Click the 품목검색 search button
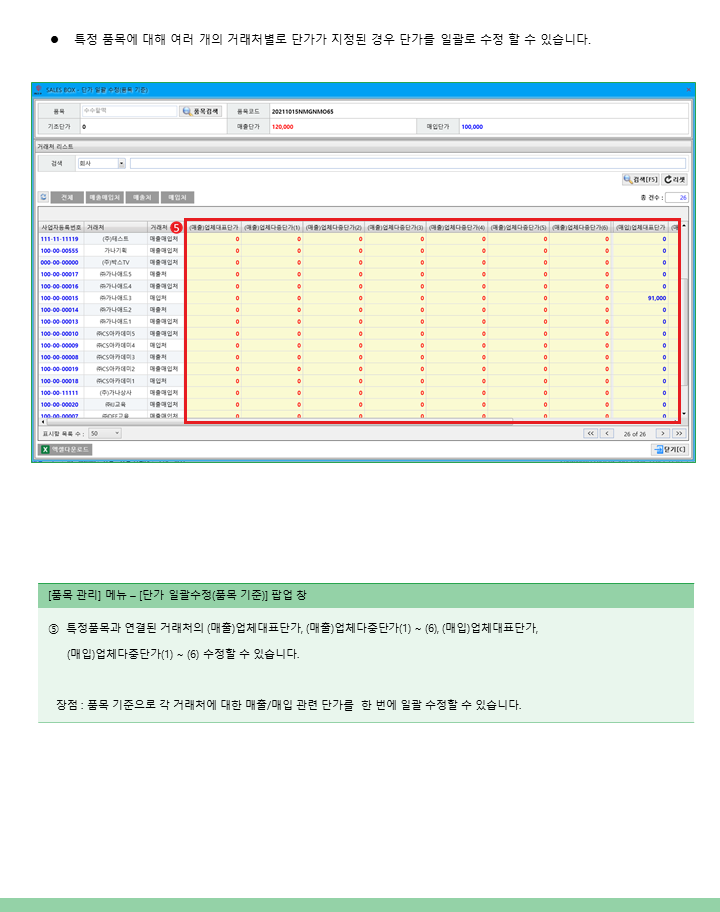 click(201, 111)
